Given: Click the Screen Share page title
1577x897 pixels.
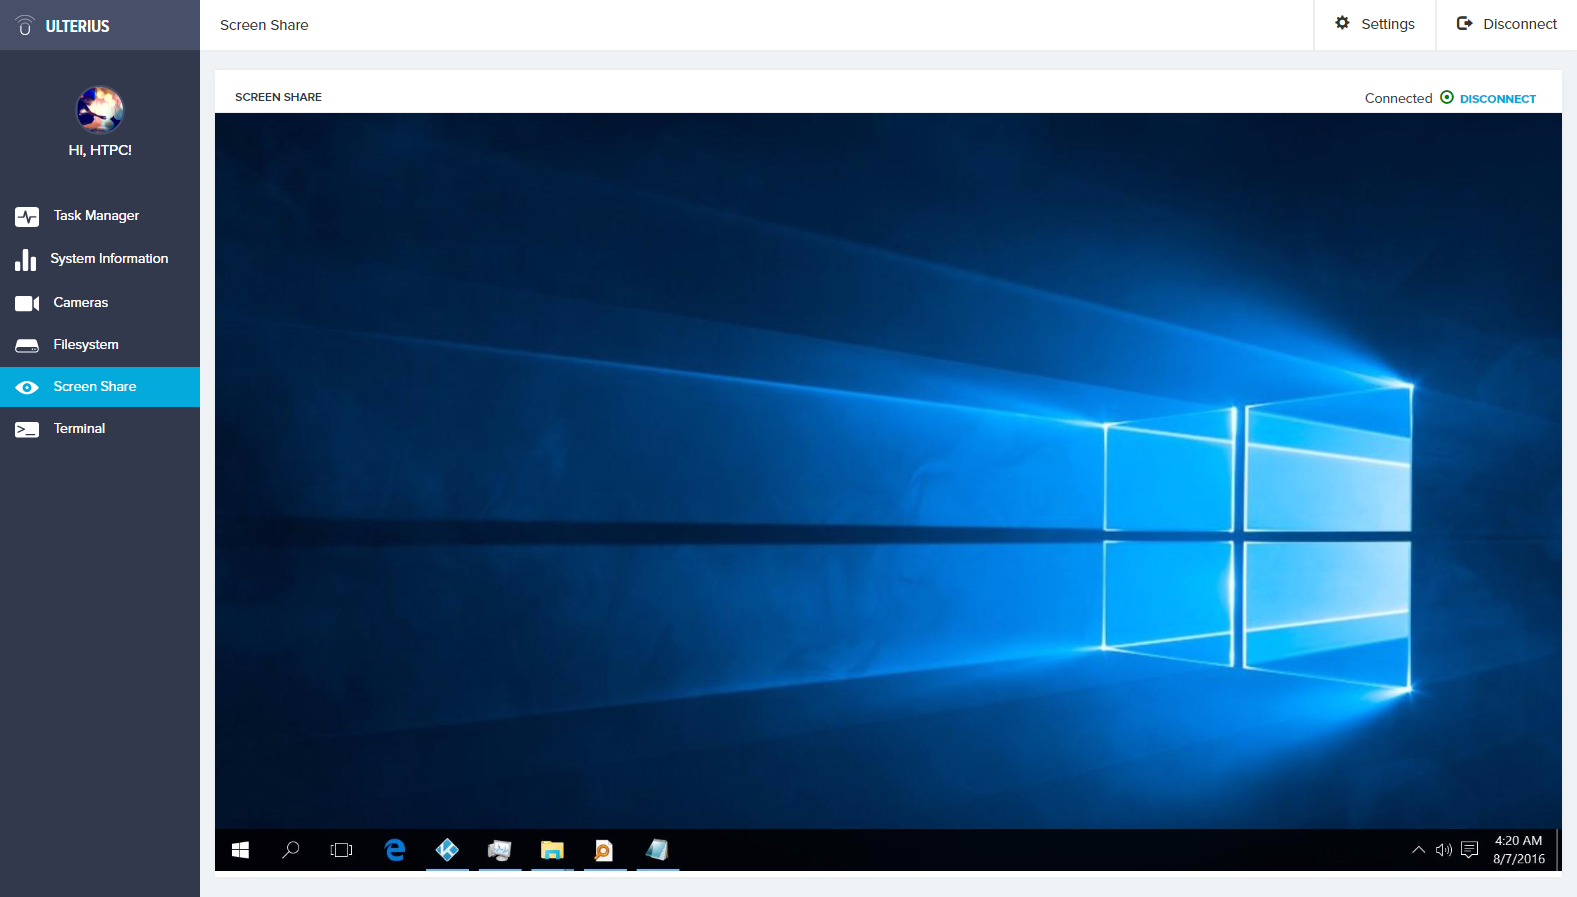Looking at the screenshot, I should (x=264, y=25).
